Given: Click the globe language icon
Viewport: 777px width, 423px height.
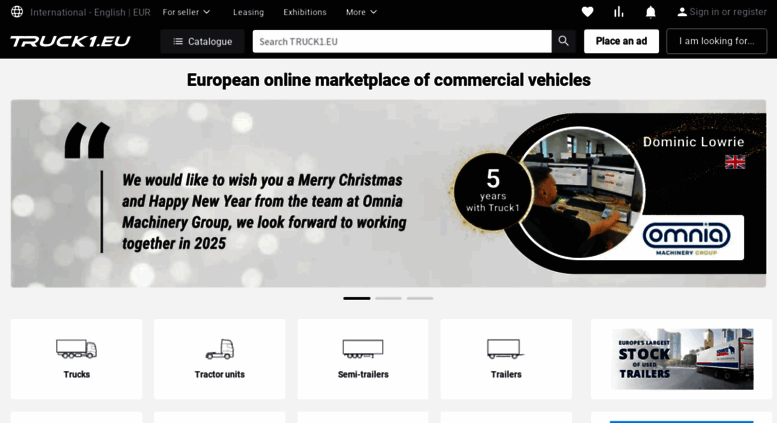Looking at the screenshot, I should 17,12.
